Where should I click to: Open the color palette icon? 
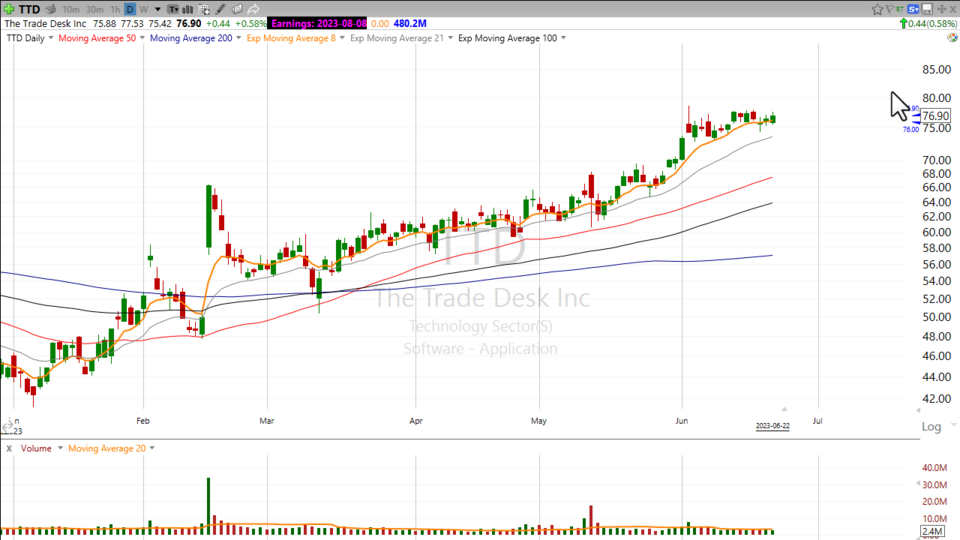coord(952,37)
